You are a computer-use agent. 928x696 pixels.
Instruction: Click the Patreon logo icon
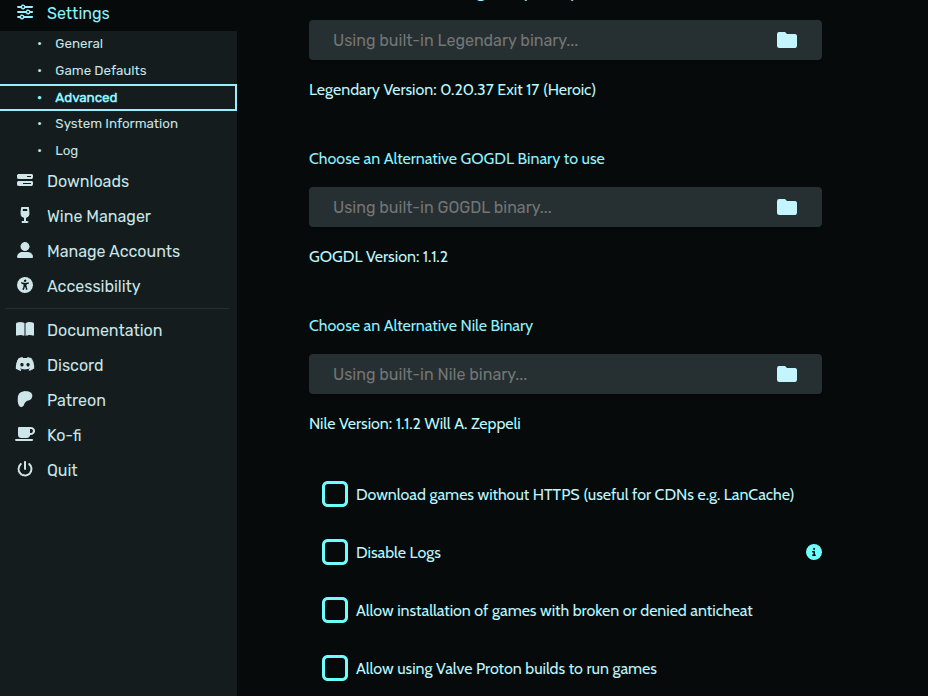click(x=25, y=400)
